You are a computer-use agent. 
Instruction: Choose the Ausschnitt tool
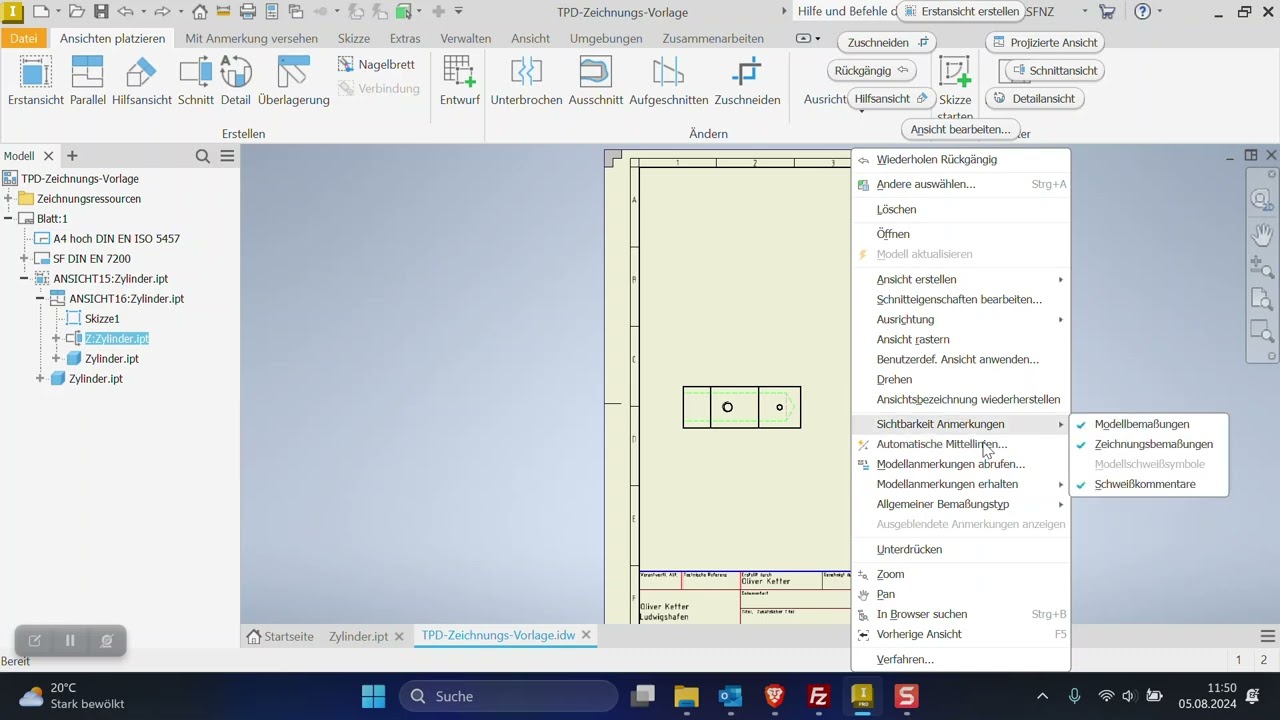tap(596, 81)
